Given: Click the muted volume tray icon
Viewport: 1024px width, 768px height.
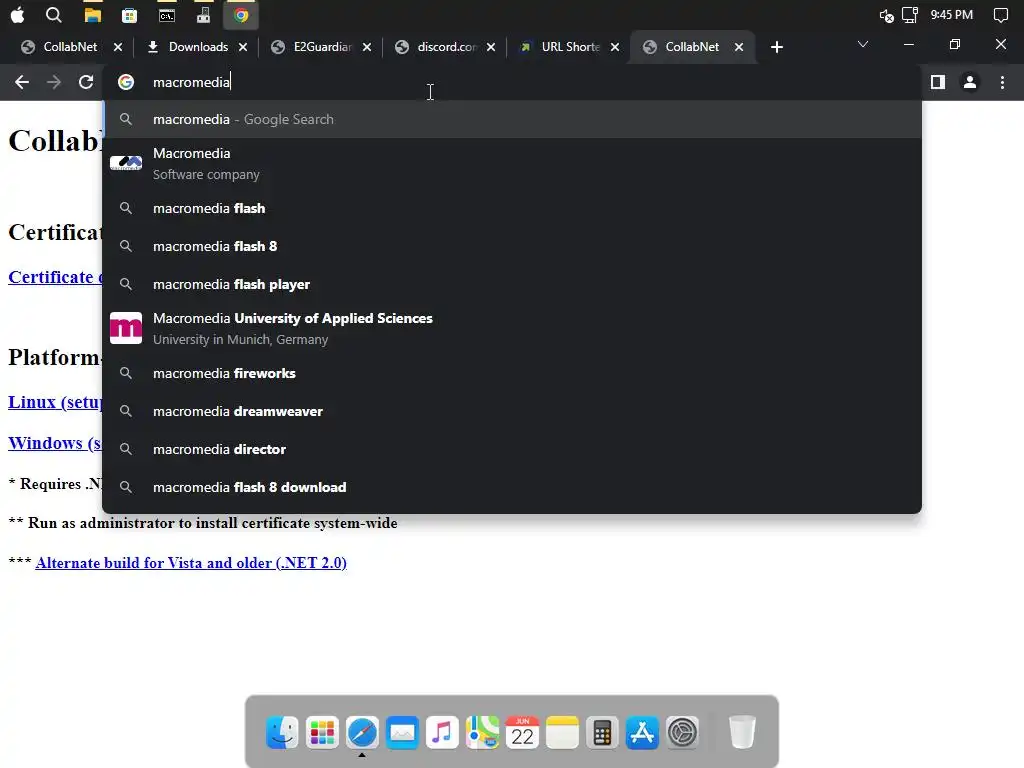Looking at the screenshot, I should tap(886, 15).
